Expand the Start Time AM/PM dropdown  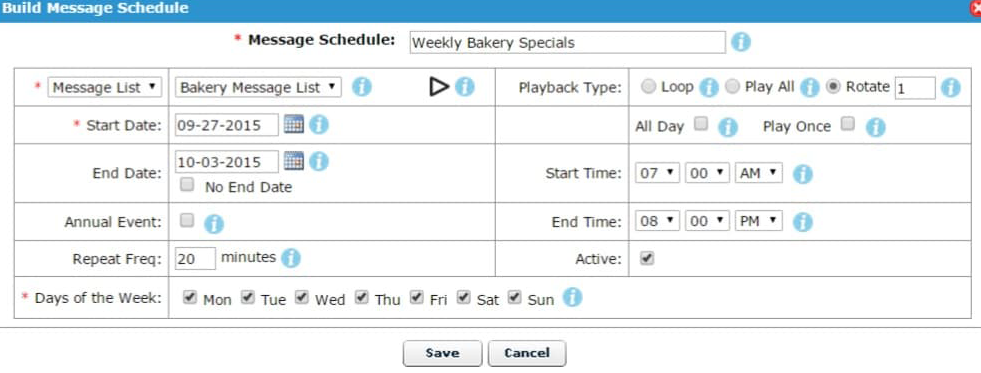click(758, 173)
